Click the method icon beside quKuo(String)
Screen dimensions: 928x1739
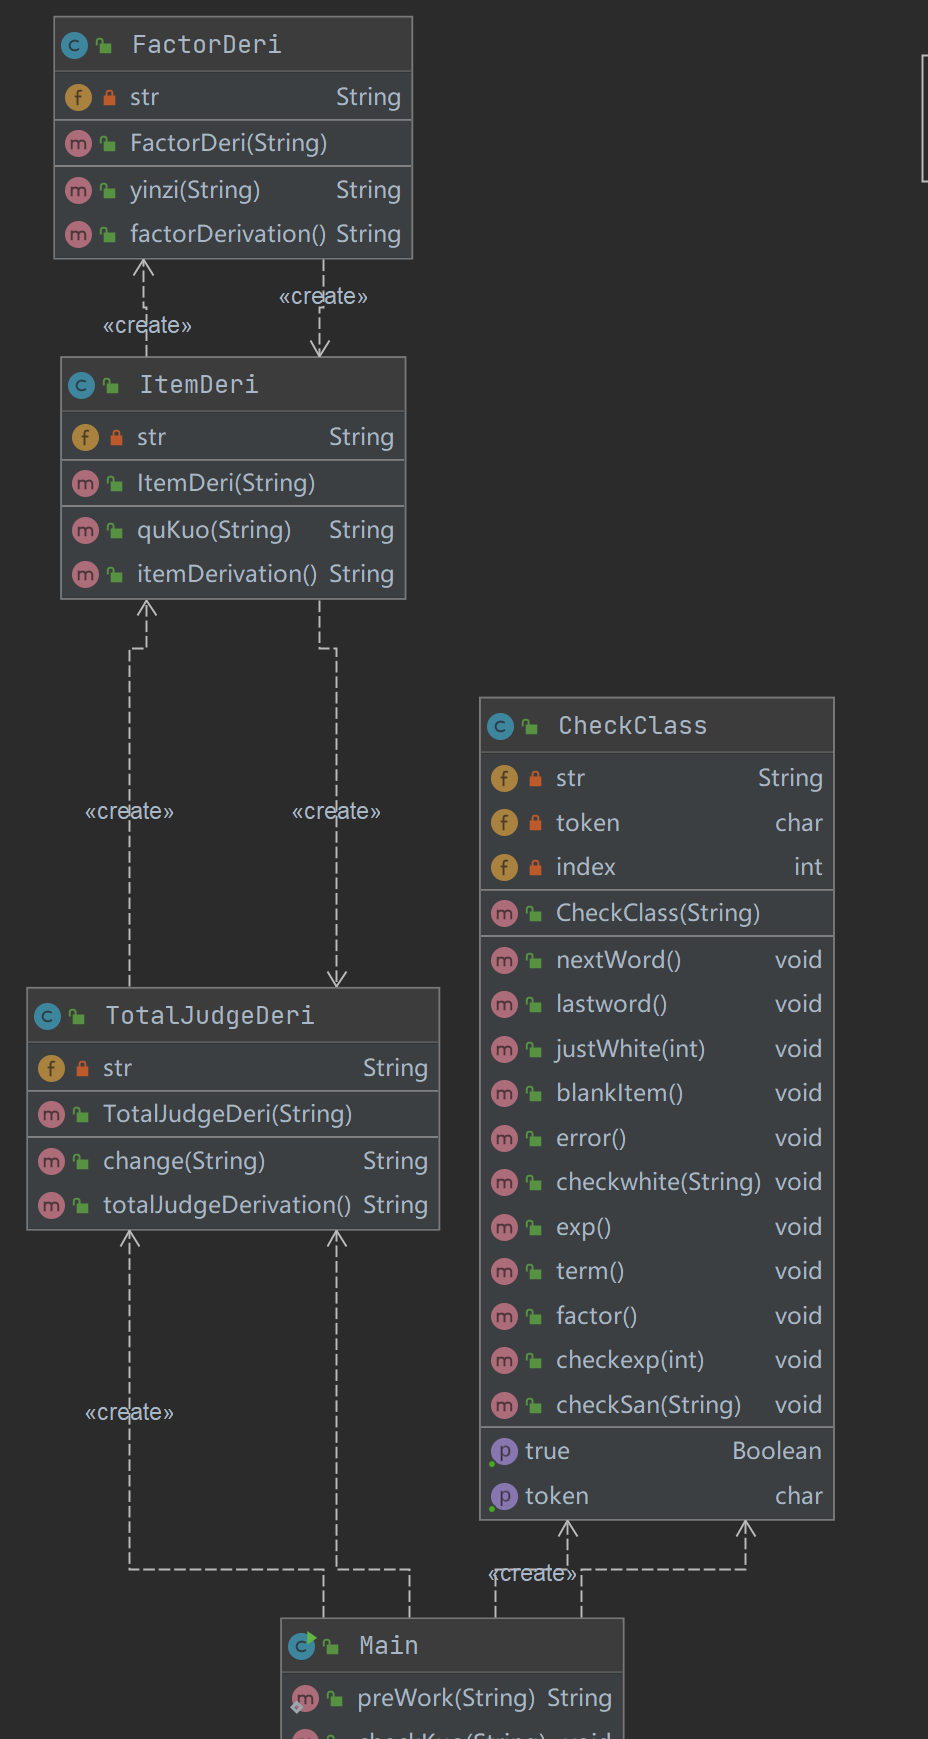point(85,530)
